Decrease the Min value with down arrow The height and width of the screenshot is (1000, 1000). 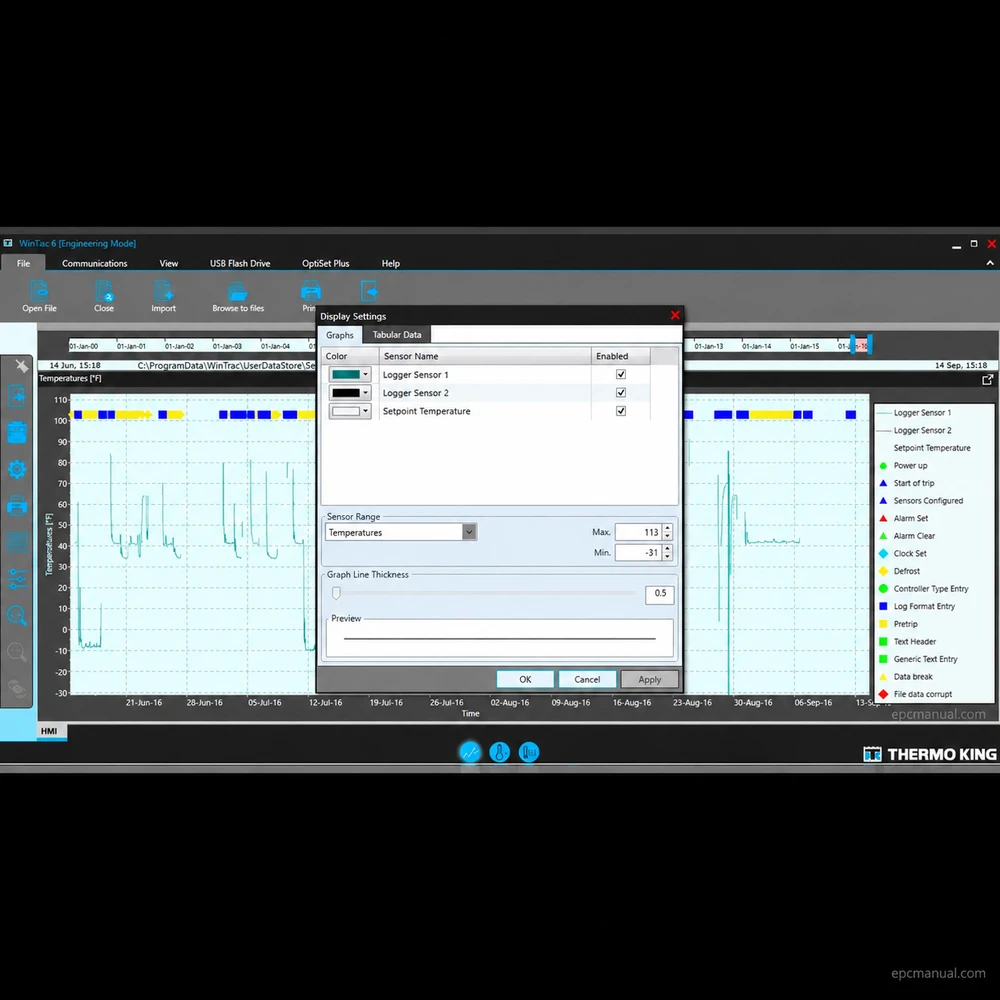click(667, 556)
